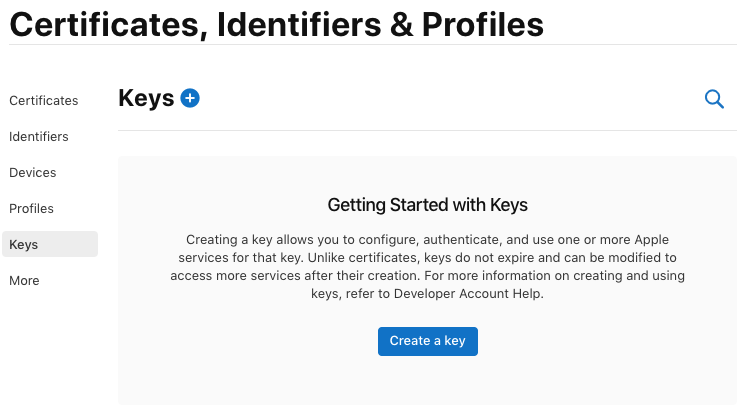Open the Certificates section in sidebar

(43, 100)
